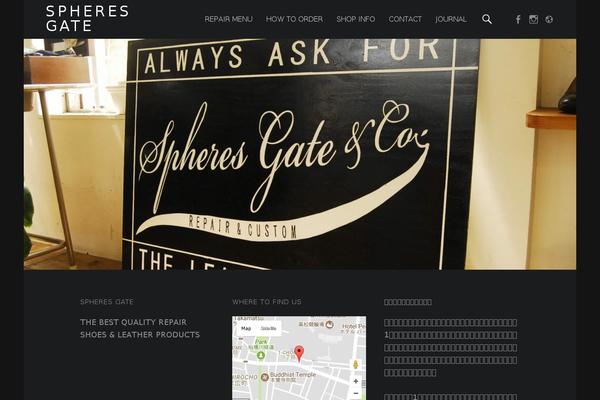This screenshot has width=600, height=400.
Task: Click SHOES & LEATHER PRODUCTS text
Action: [140, 335]
